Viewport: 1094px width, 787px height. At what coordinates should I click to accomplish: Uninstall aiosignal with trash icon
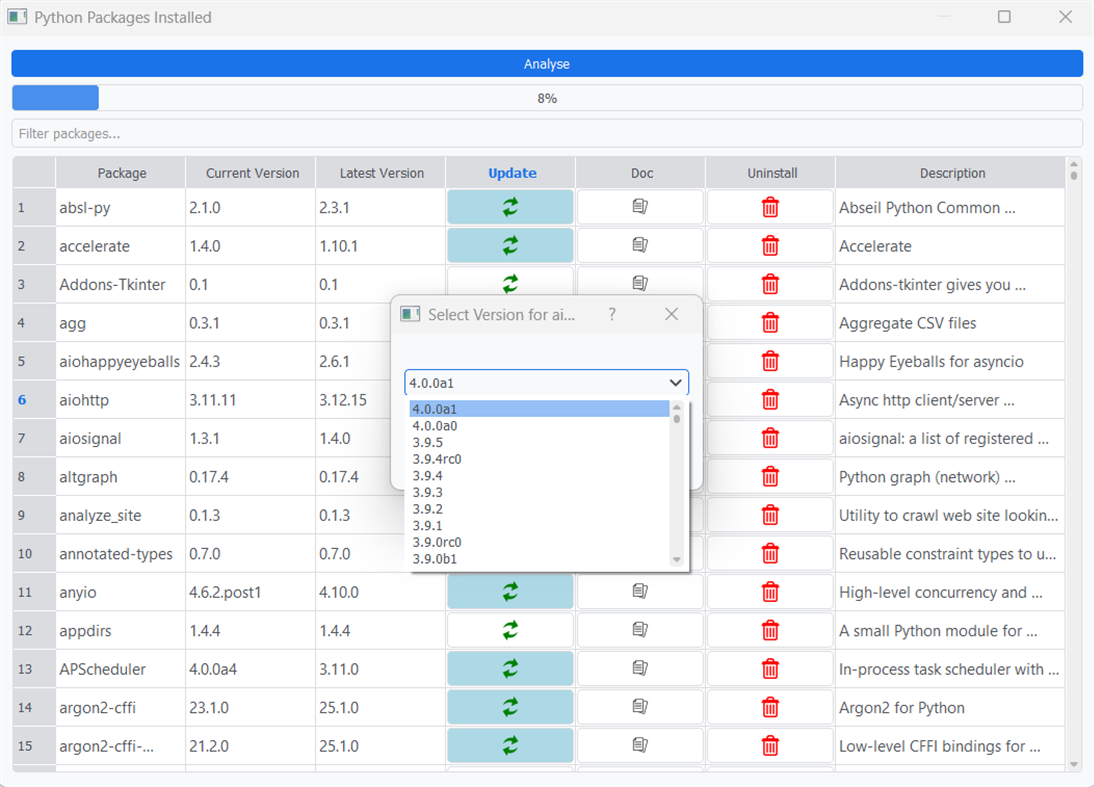(x=770, y=438)
